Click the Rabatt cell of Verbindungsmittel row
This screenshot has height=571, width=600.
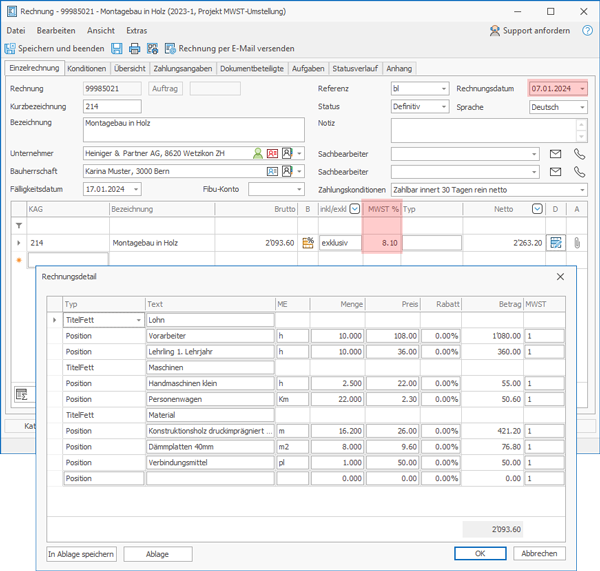pos(440,463)
